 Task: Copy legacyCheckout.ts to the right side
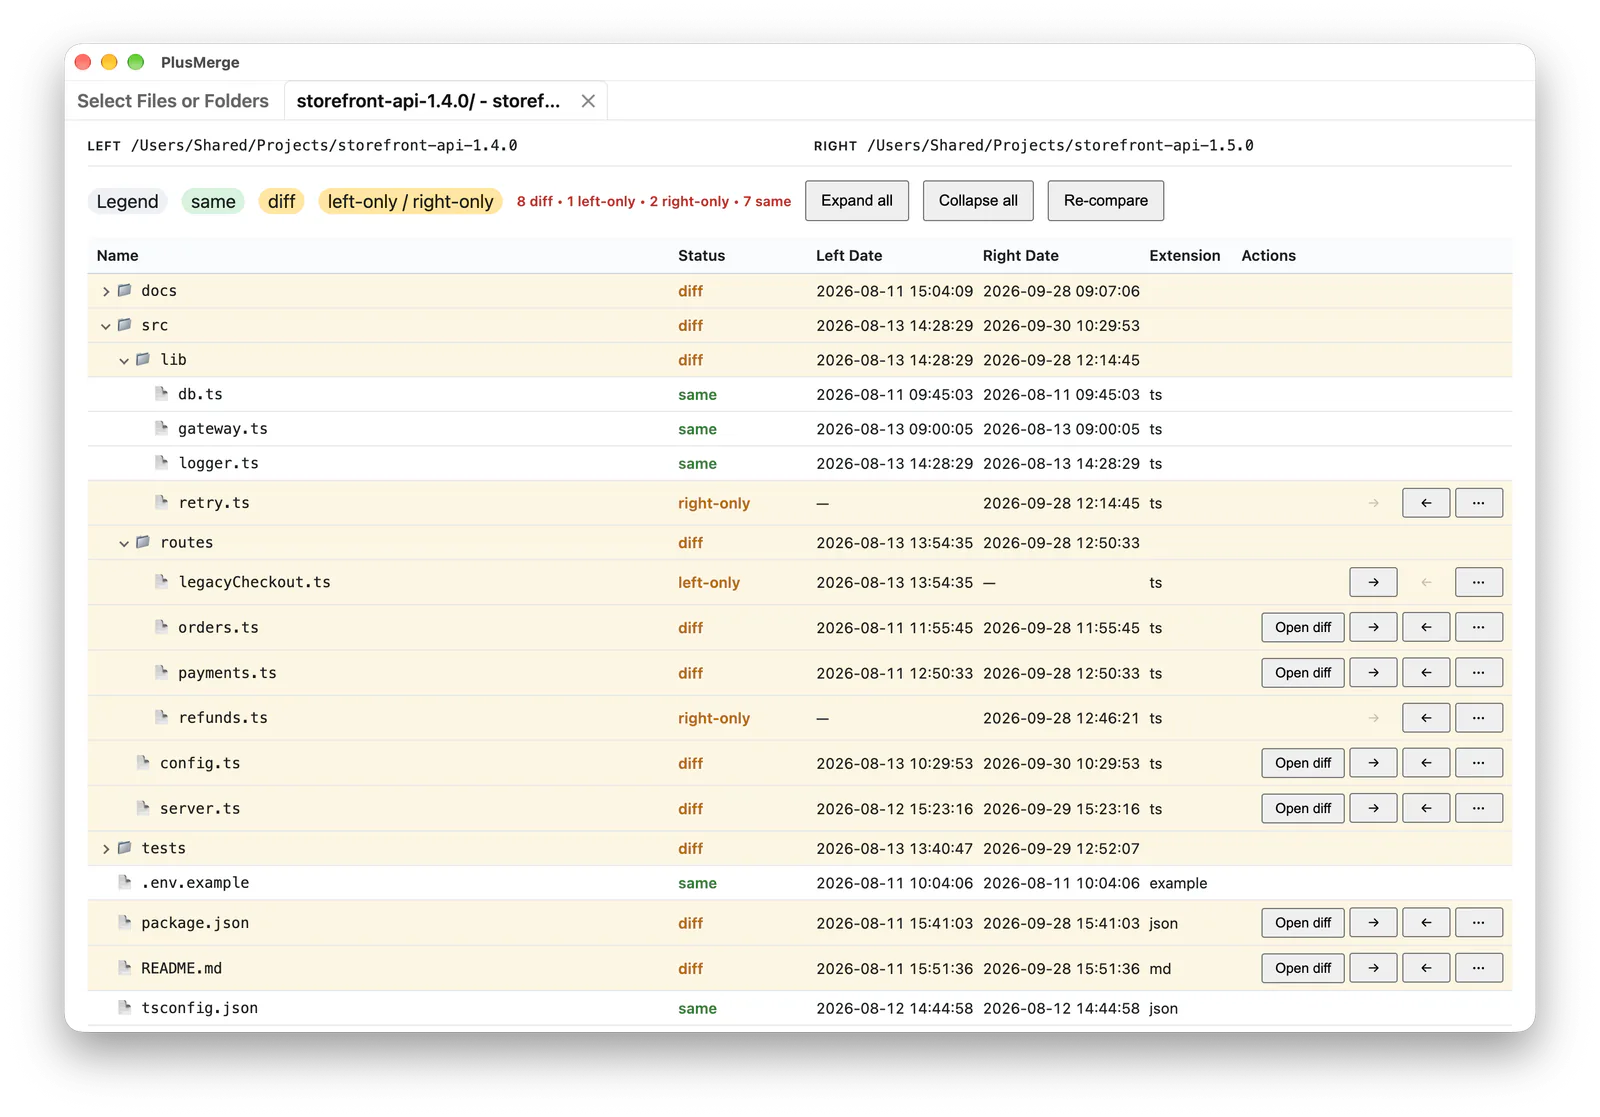pyautogui.click(x=1373, y=582)
